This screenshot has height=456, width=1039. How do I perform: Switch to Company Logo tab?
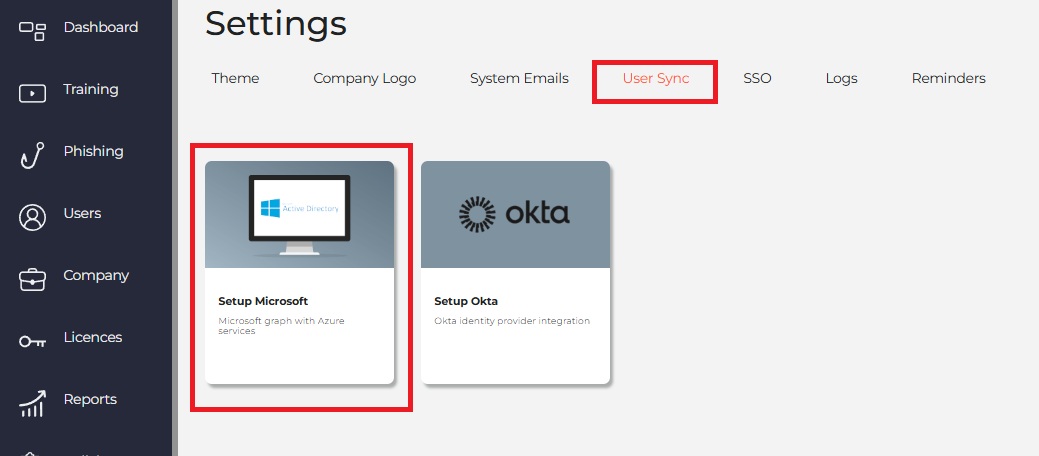coord(364,79)
